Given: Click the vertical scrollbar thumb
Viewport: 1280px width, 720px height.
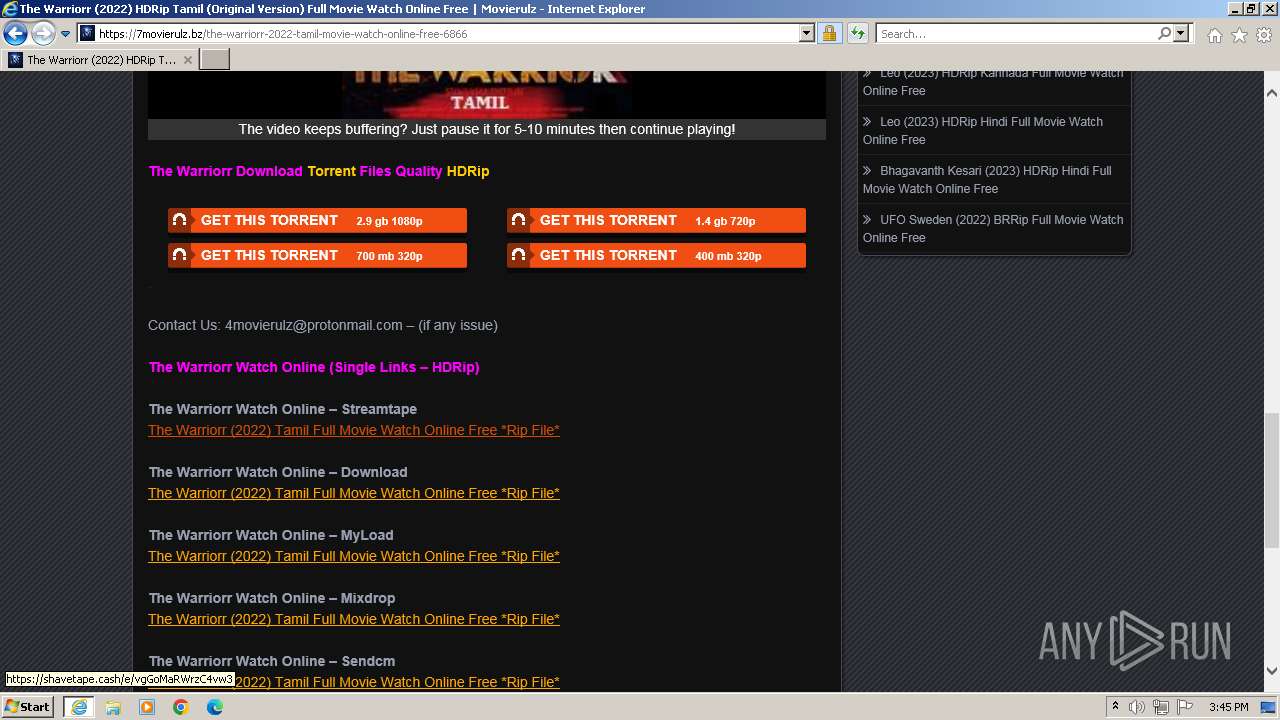Looking at the screenshot, I should [x=1272, y=480].
